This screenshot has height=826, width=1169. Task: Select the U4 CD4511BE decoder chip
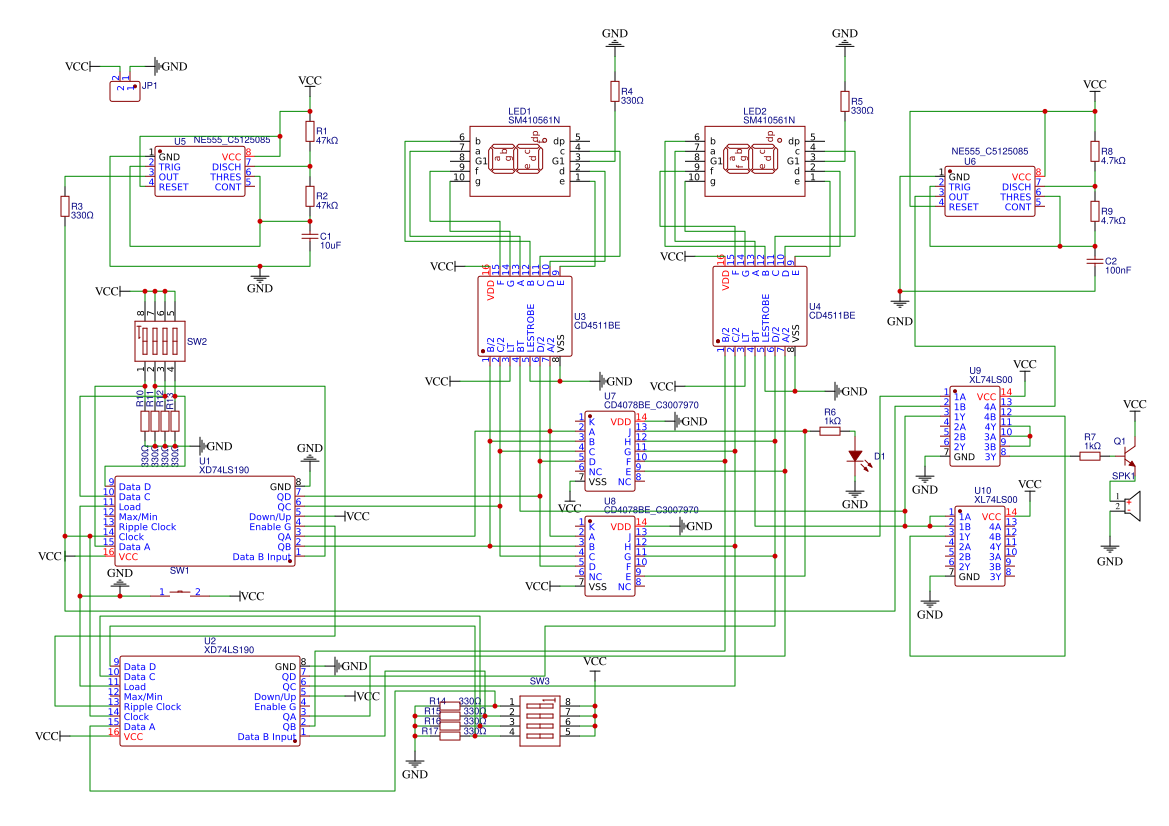pyautogui.click(x=759, y=306)
